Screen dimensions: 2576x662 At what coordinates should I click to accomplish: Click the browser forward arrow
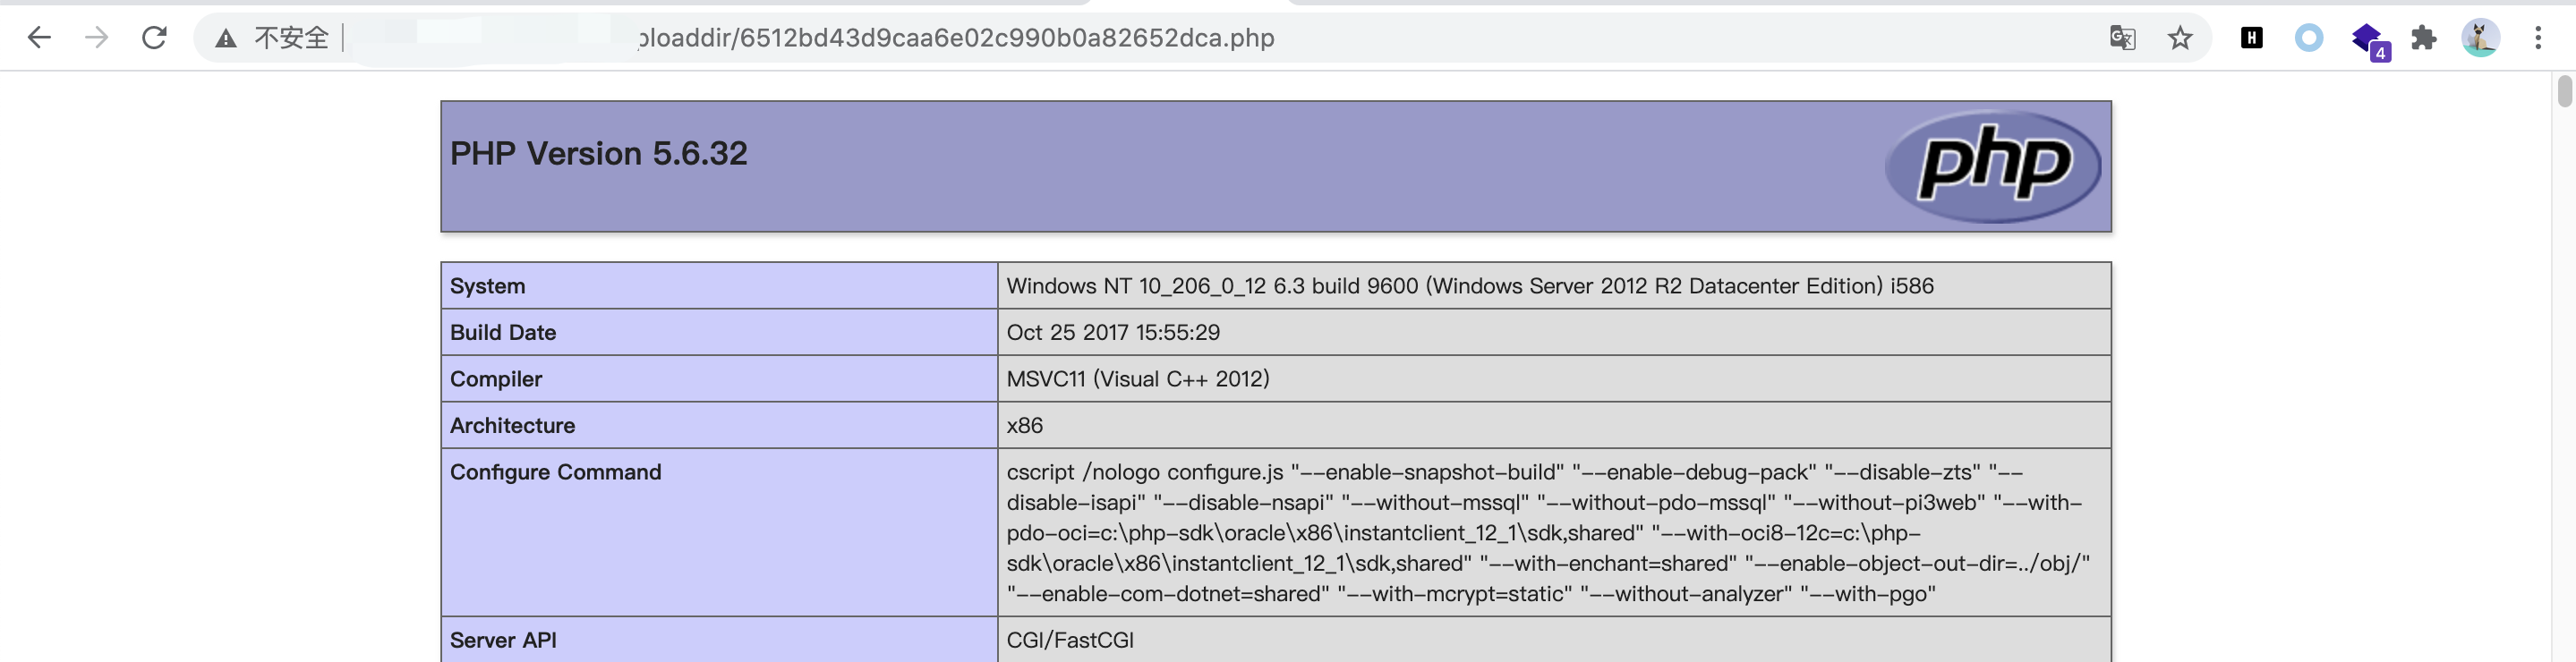pyautogui.click(x=97, y=38)
